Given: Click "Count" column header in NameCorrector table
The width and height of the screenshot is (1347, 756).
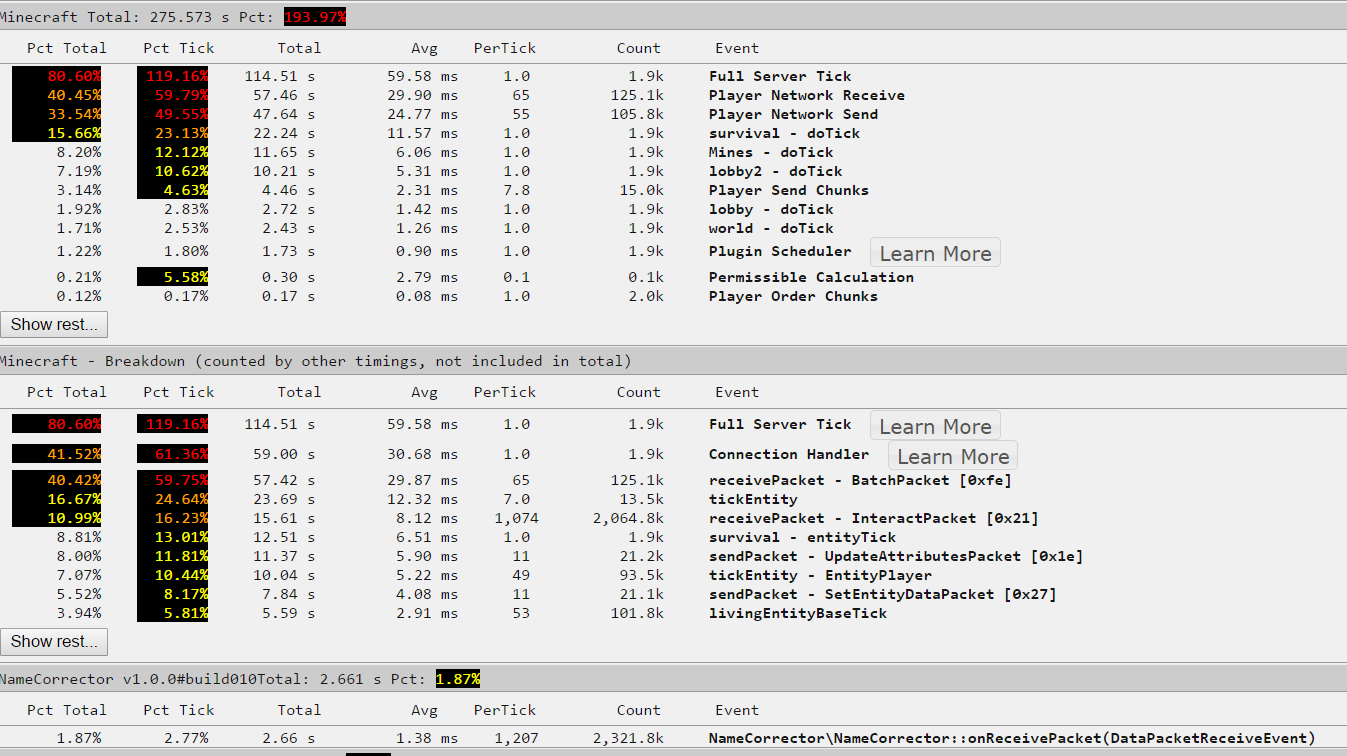Looking at the screenshot, I should [639, 710].
